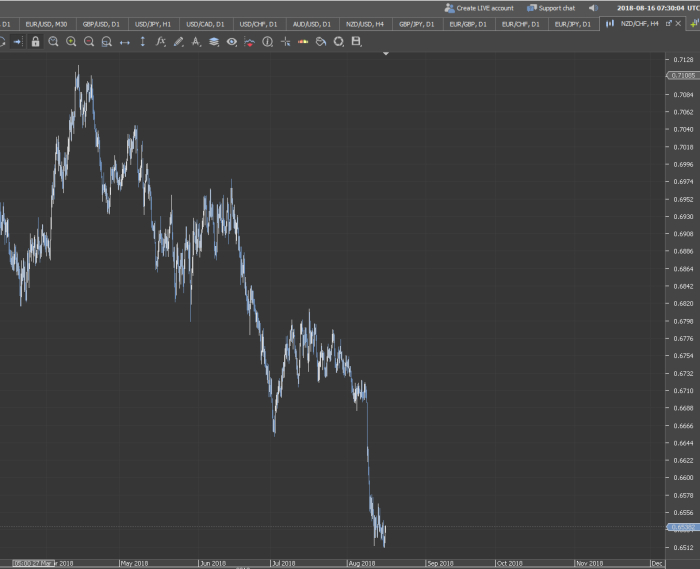Click the vertical stretch arrows icon

pos(142,42)
